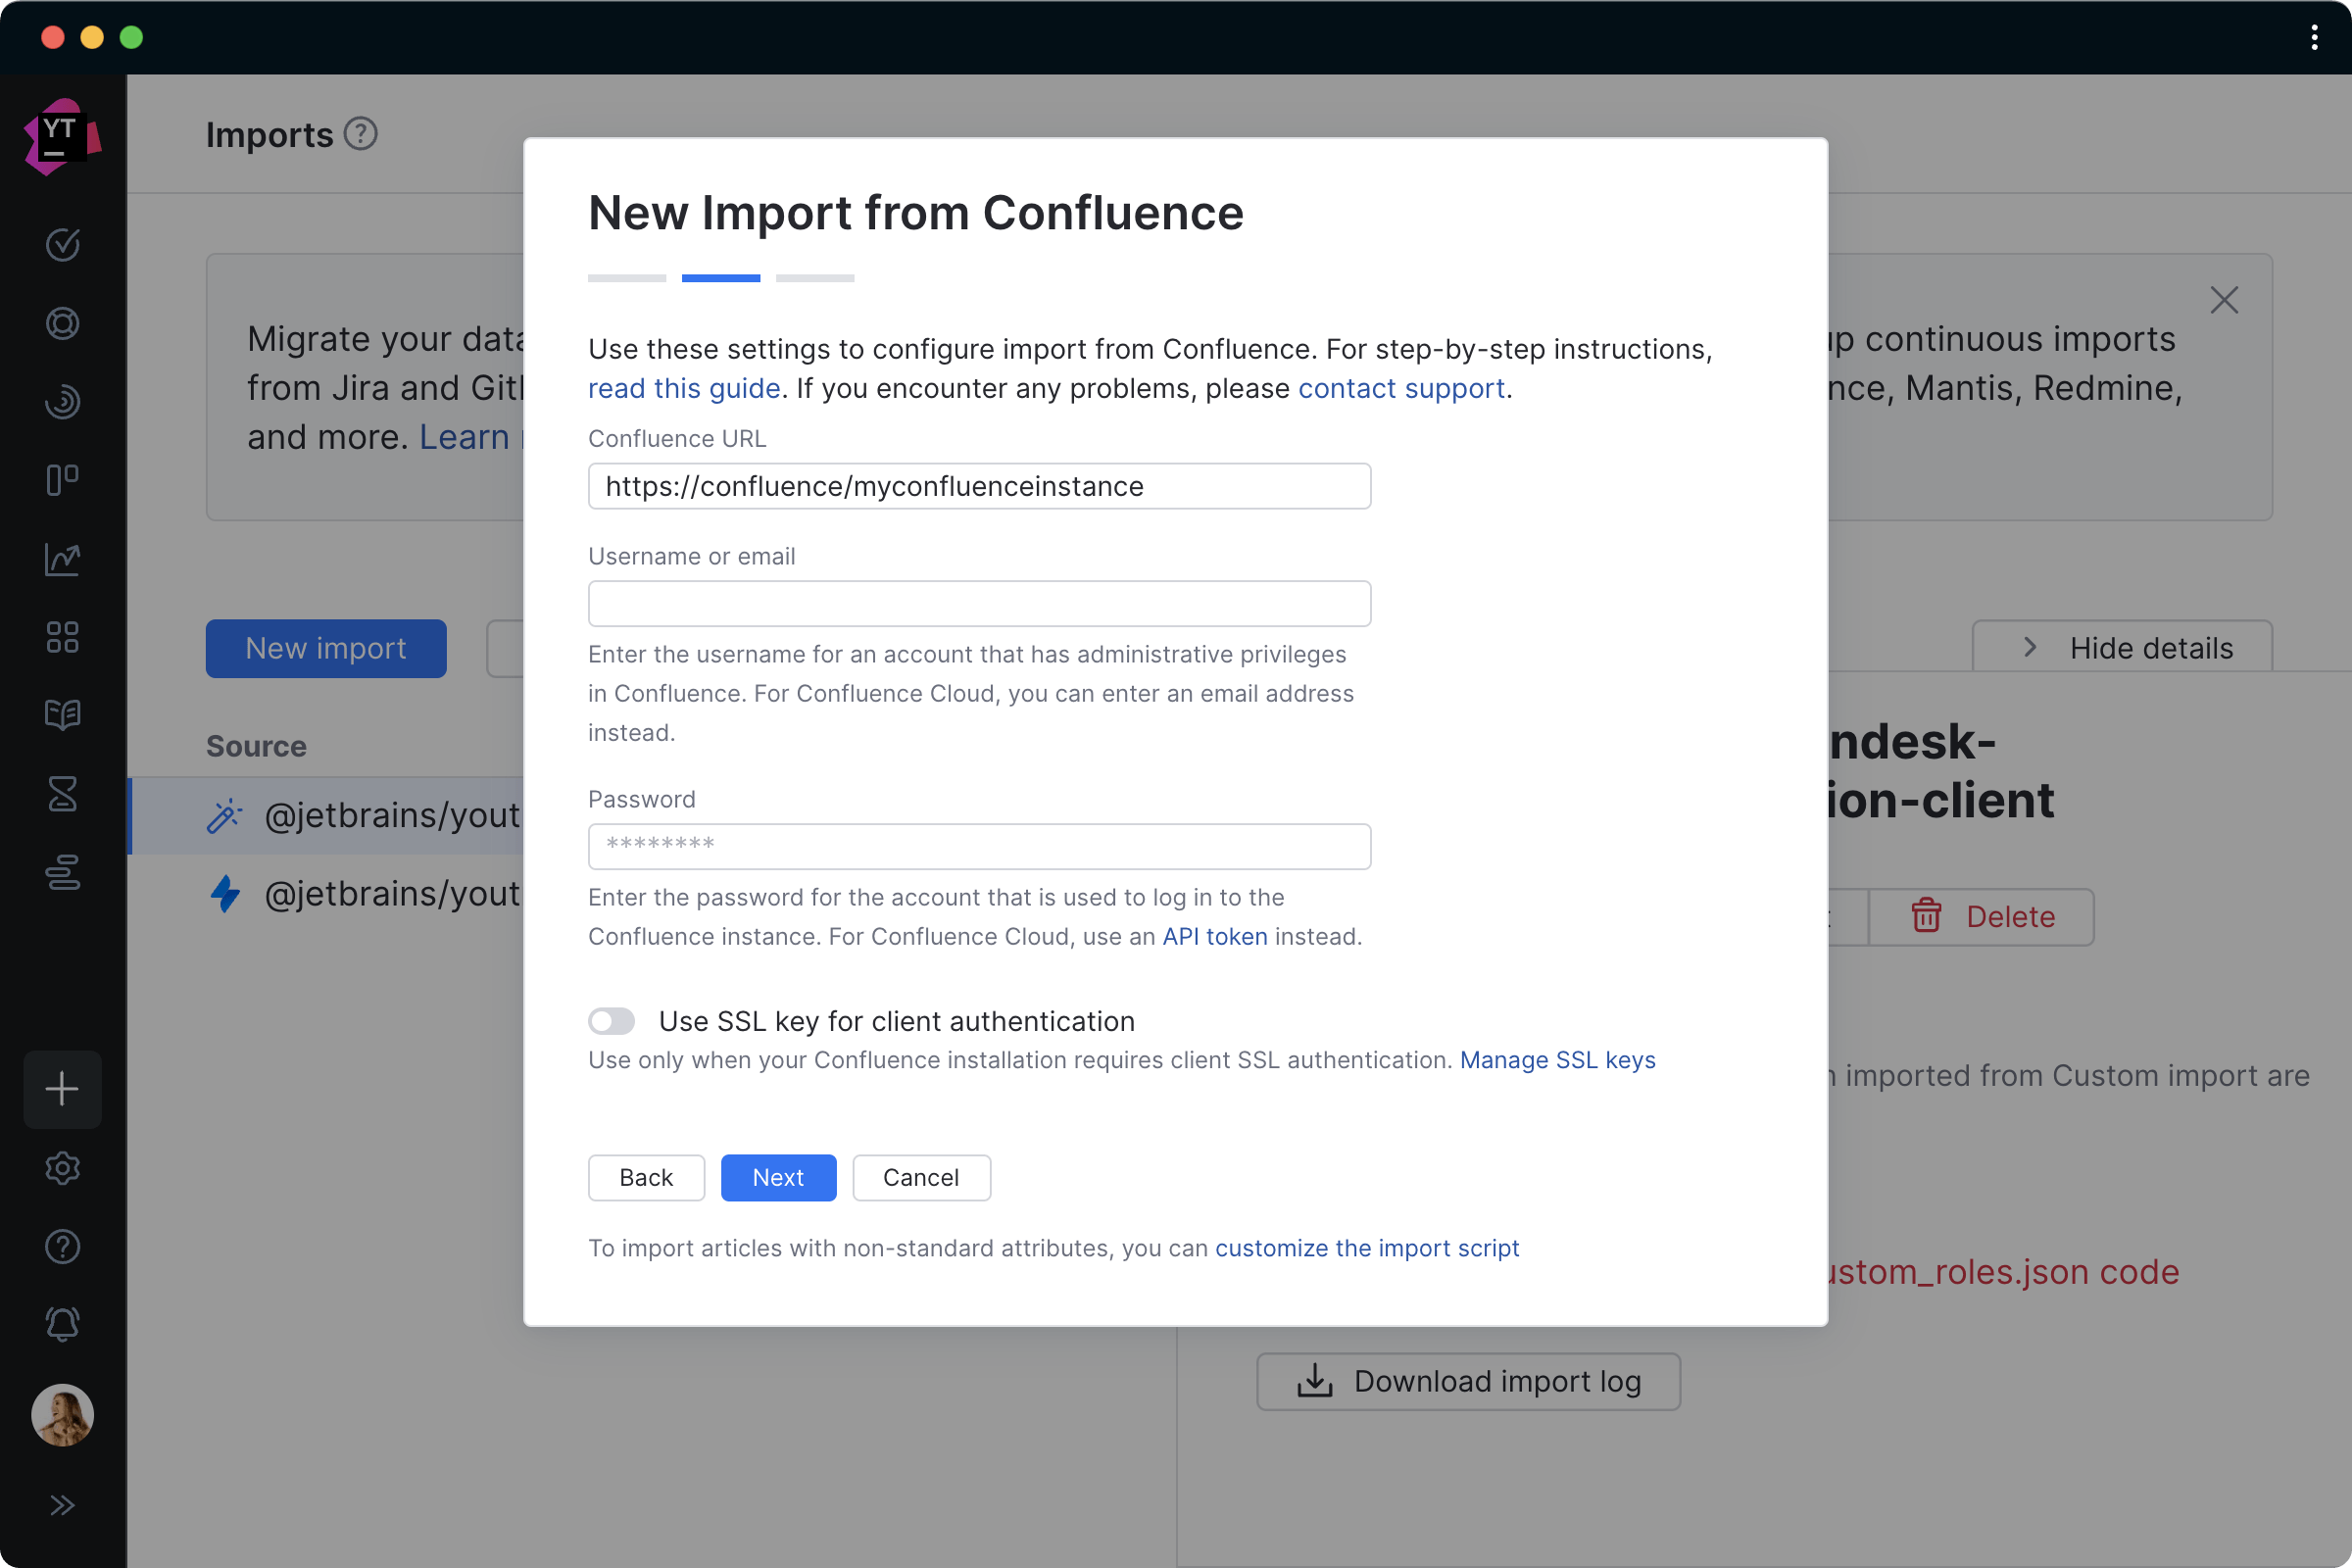The image size is (2352, 1568).
Task: Open Administration settings gear icon
Action: [x=62, y=1168]
